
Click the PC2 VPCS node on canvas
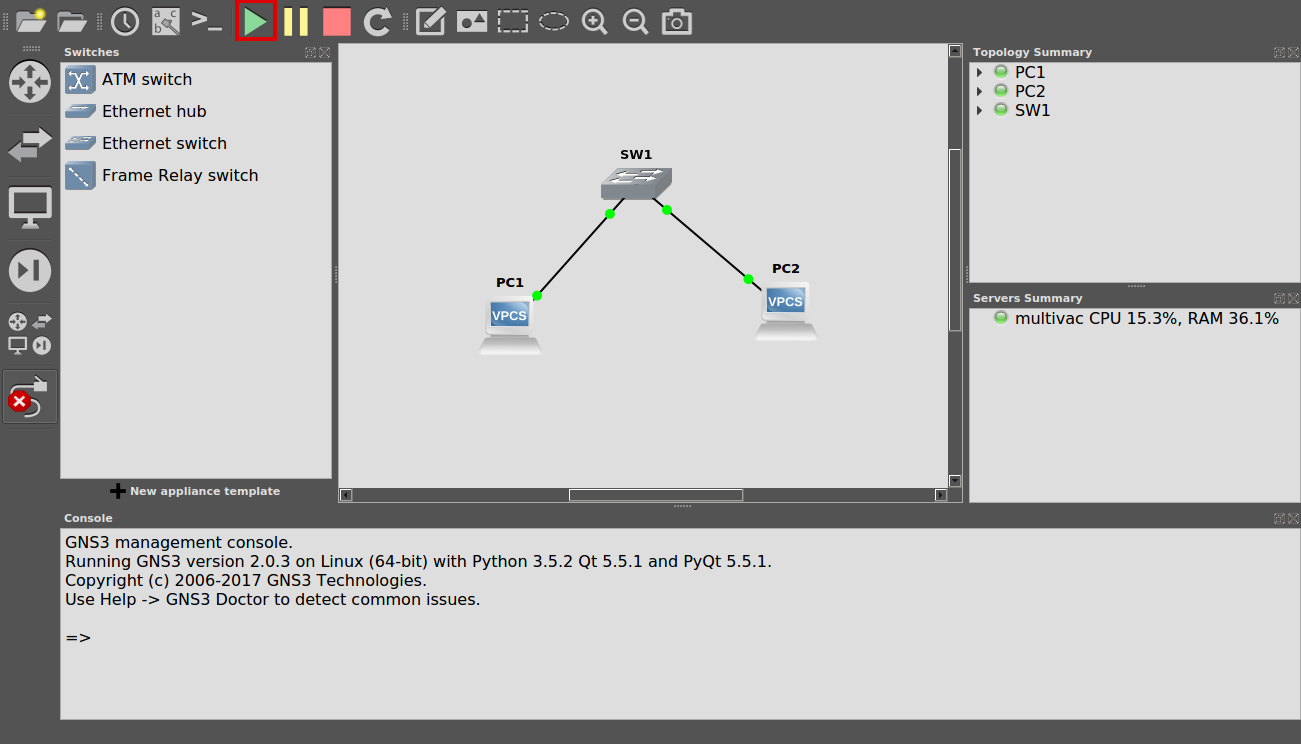click(x=786, y=311)
